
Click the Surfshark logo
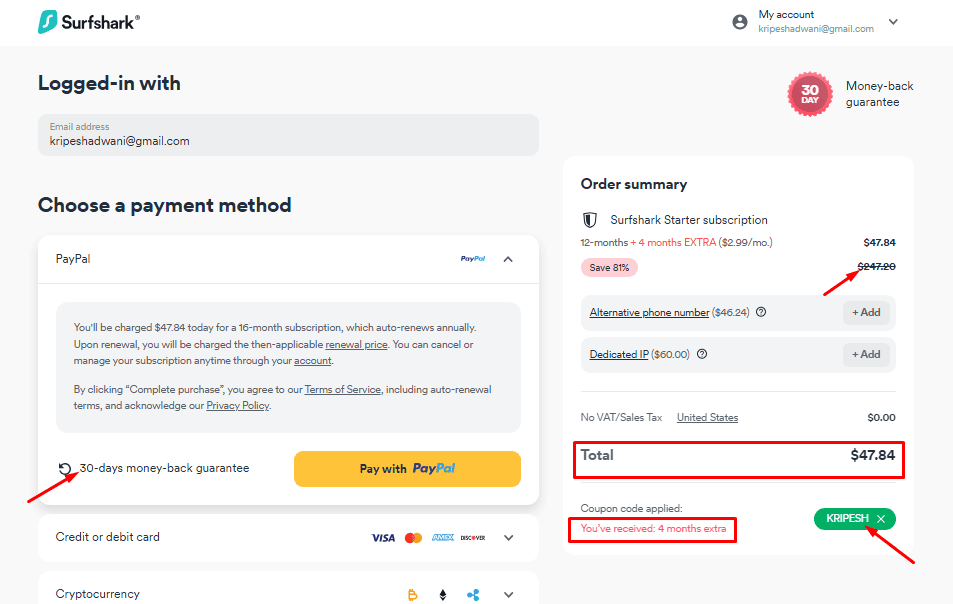pos(88,22)
